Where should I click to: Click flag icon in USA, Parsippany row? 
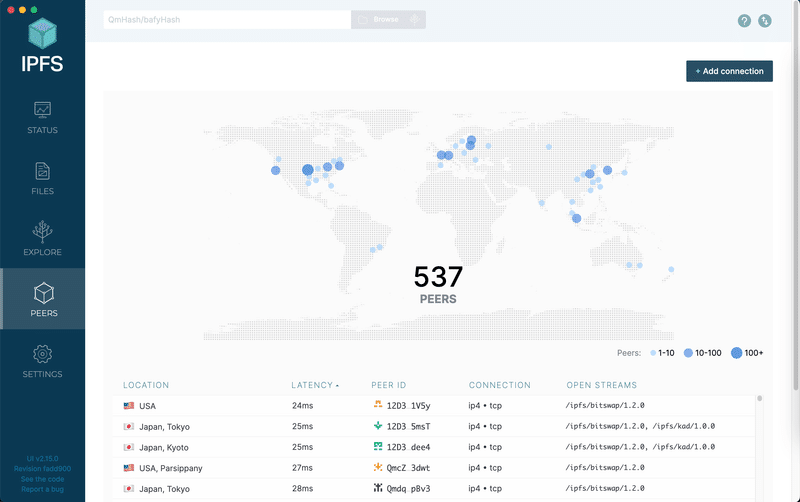coord(129,468)
